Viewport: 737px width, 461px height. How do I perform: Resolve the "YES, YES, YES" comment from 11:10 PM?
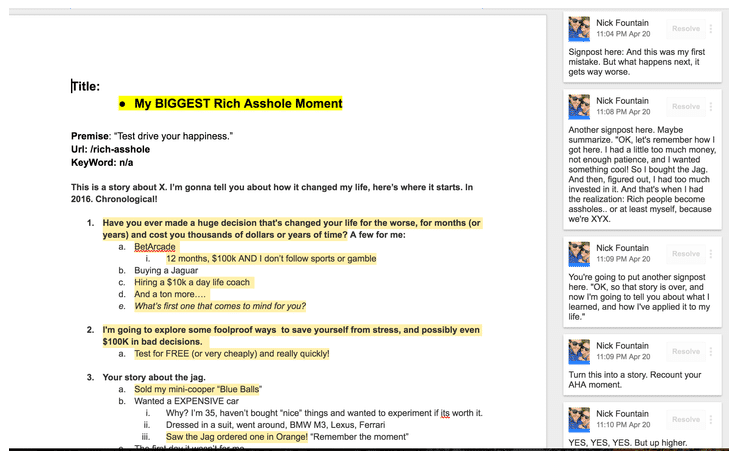pos(686,420)
